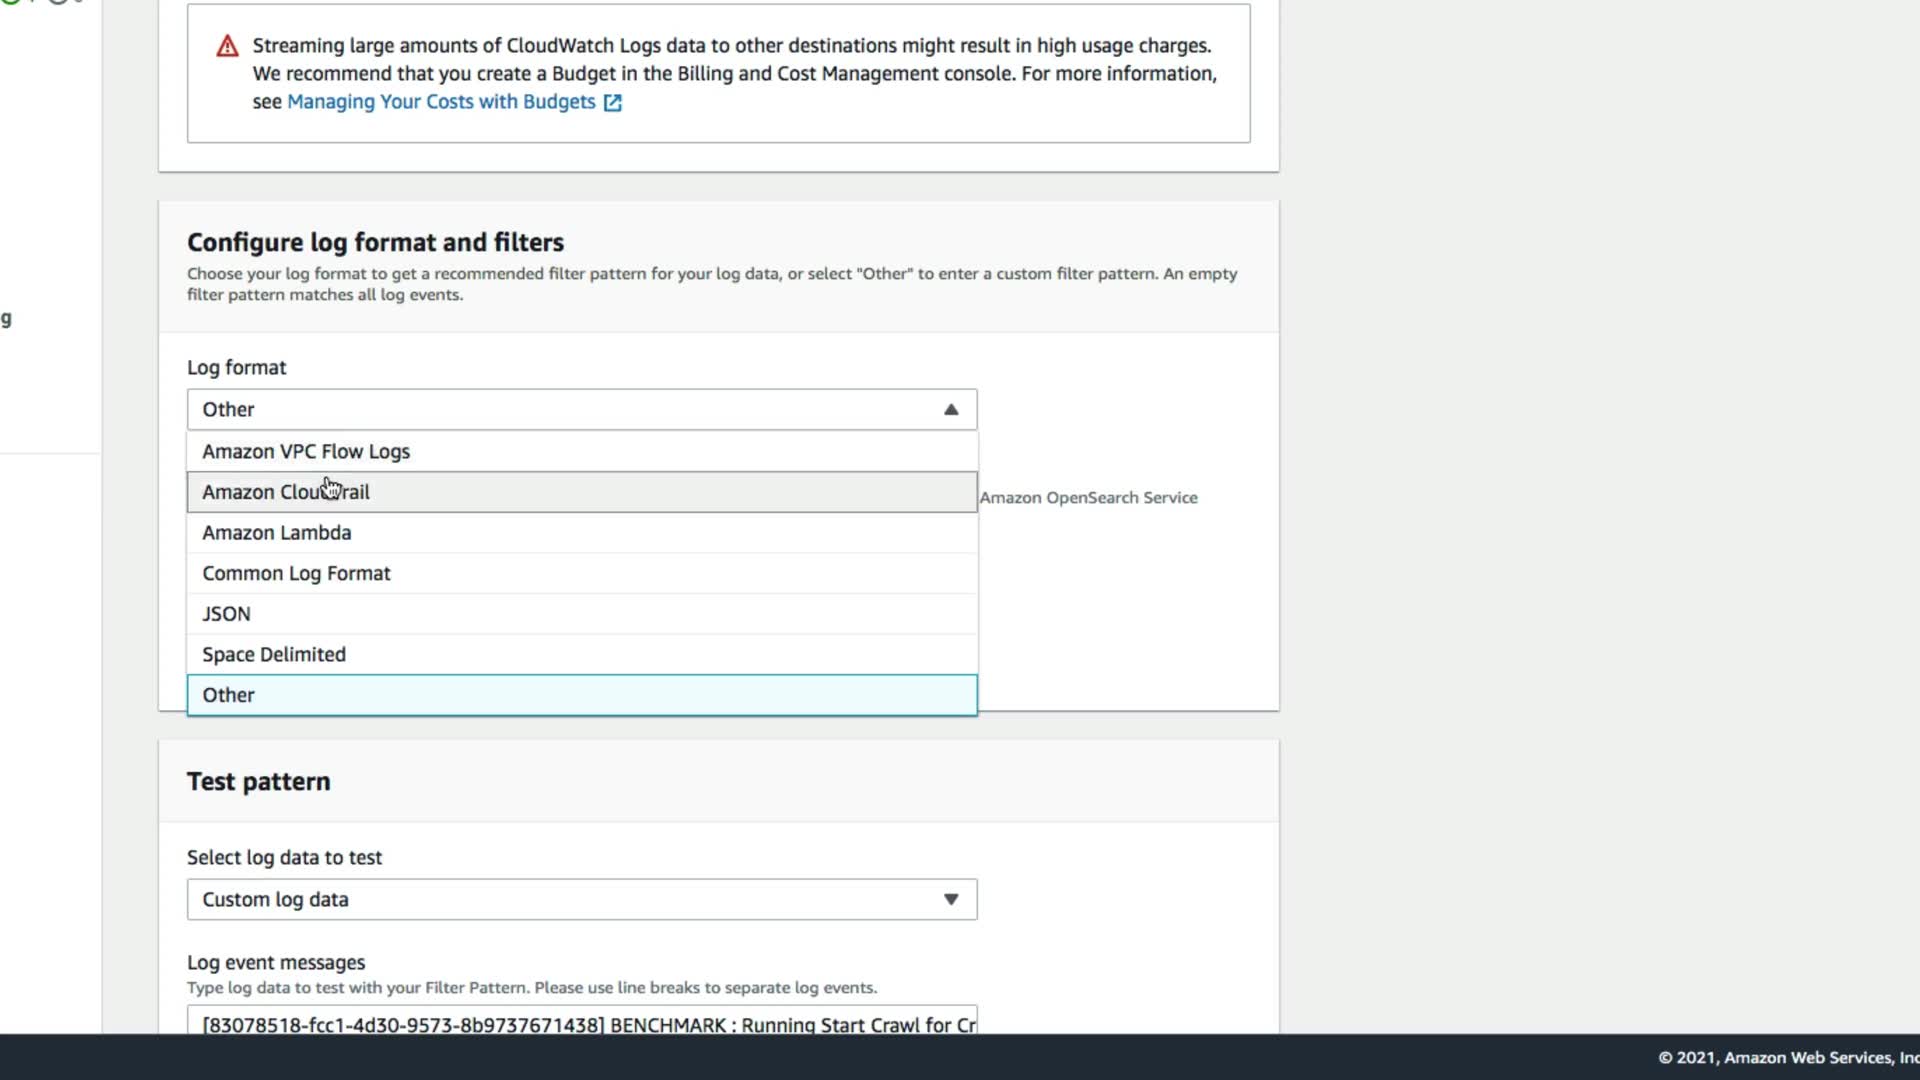
Task: Click inside the Log event messages textbox
Action: click(580, 1022)
